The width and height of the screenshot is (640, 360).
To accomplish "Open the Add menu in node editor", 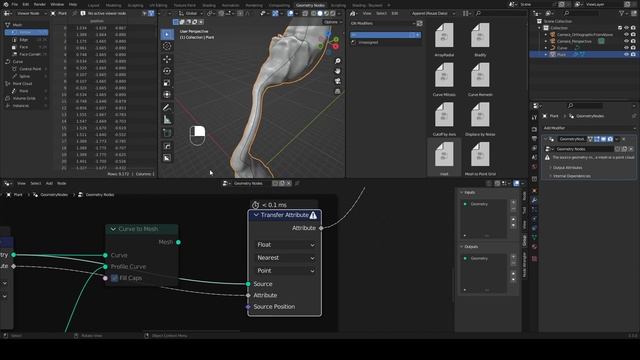I will 49,184.
